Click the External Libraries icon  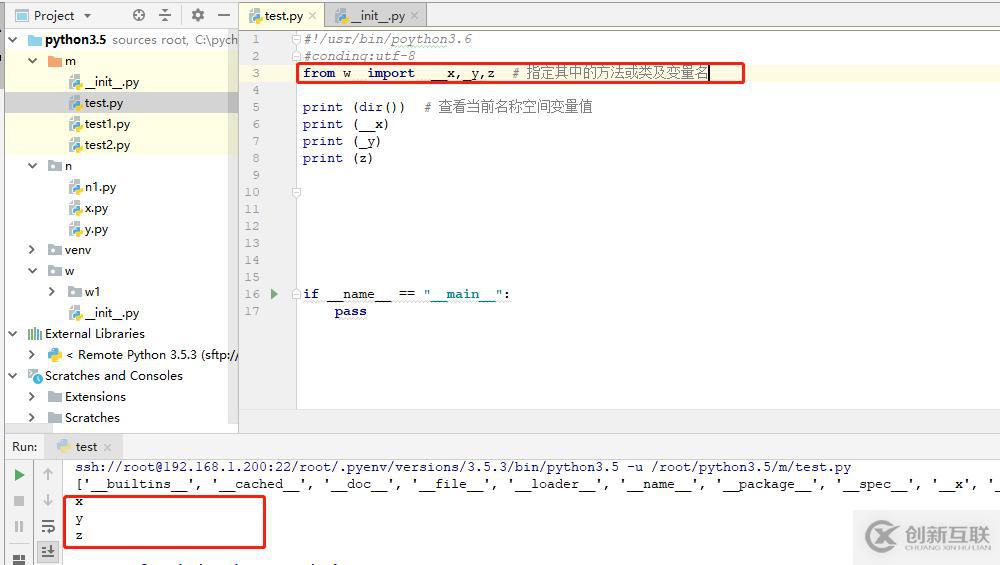point(34,334)
